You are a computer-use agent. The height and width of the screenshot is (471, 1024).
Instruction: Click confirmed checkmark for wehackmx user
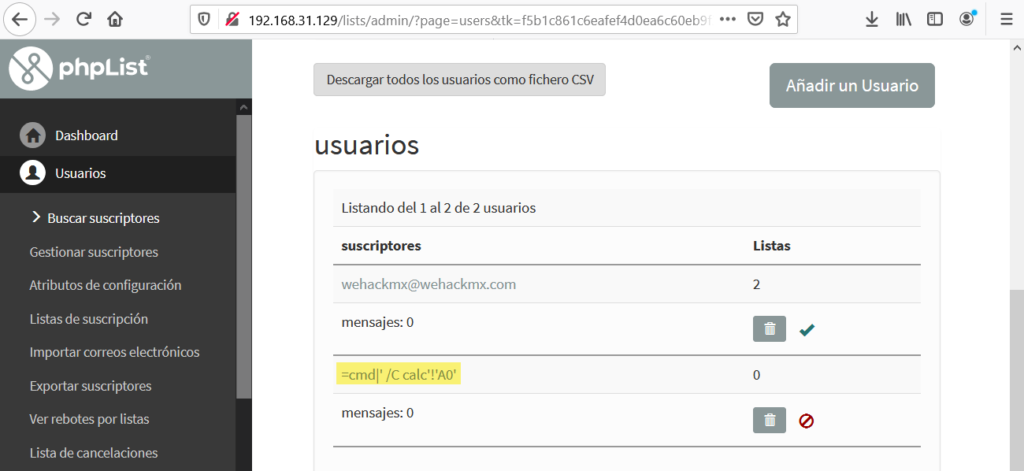pyautogui.click(x=807, y=330)
